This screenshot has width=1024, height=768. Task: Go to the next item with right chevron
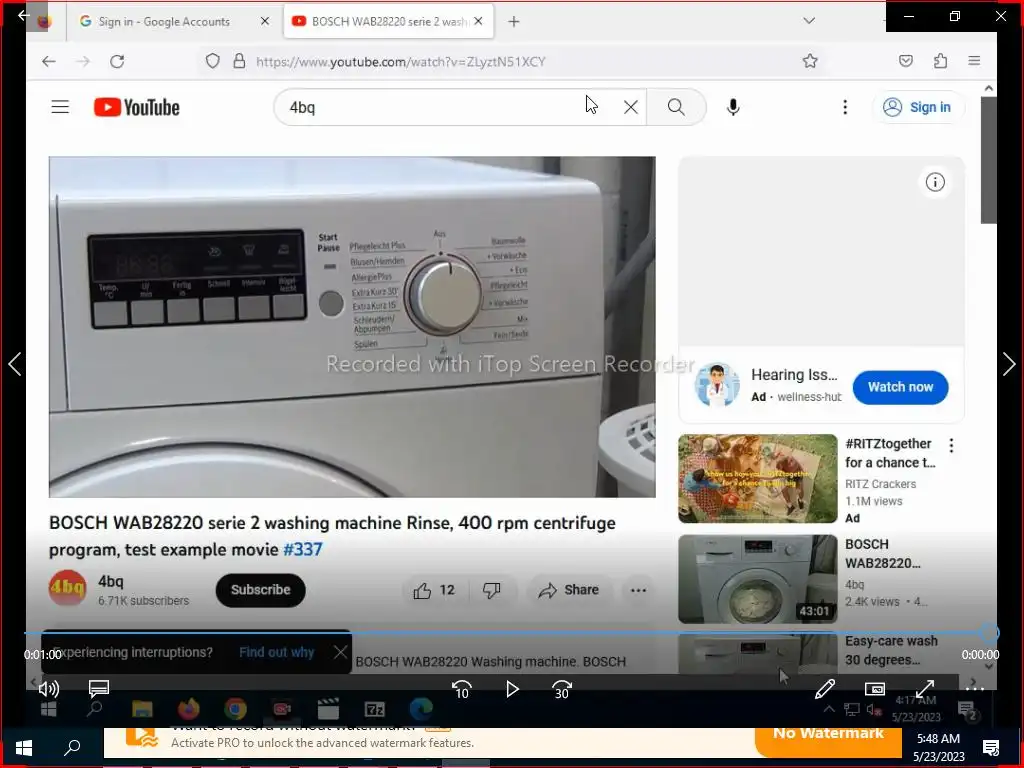click(x=1009, y=364)
